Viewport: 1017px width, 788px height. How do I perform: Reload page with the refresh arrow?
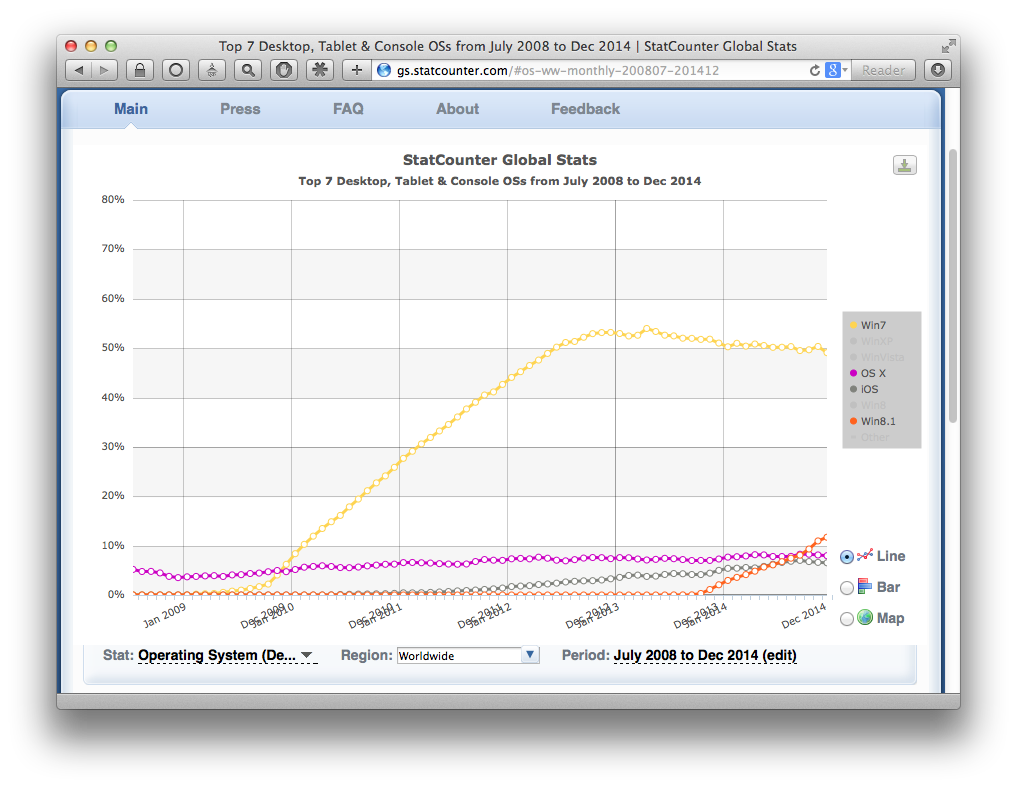pos(815,70)
